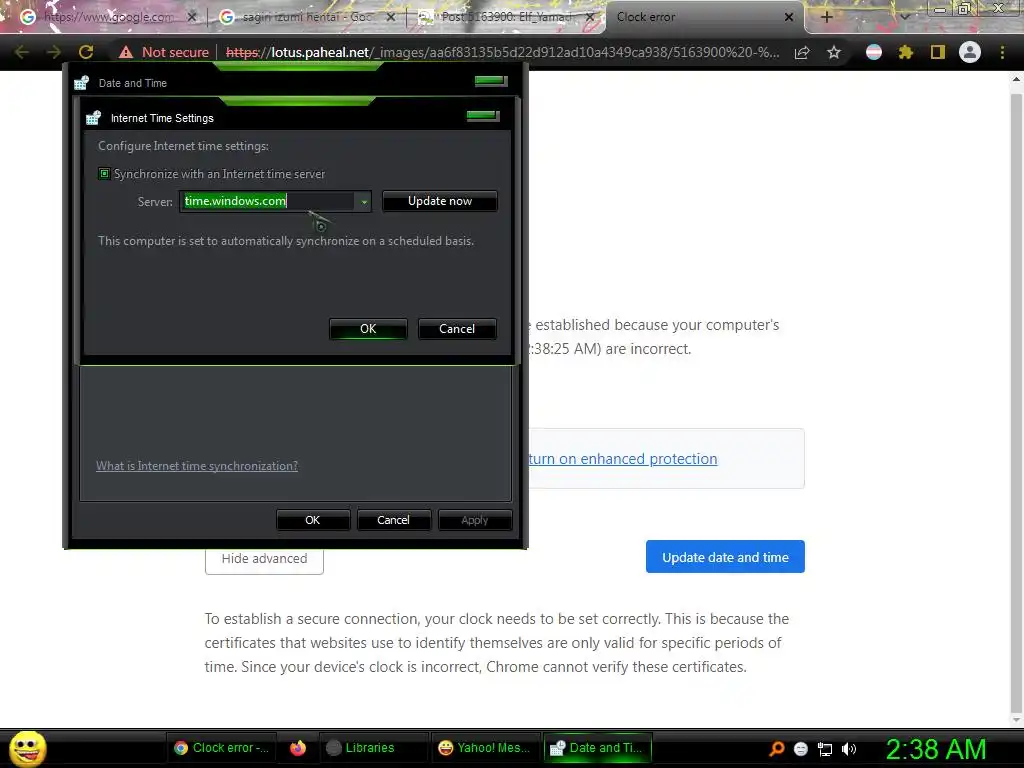This screenshot has width=1024, height=768.
Task: Close the Date and Time window
Action: pyautogui.click(x=490, y=81)
